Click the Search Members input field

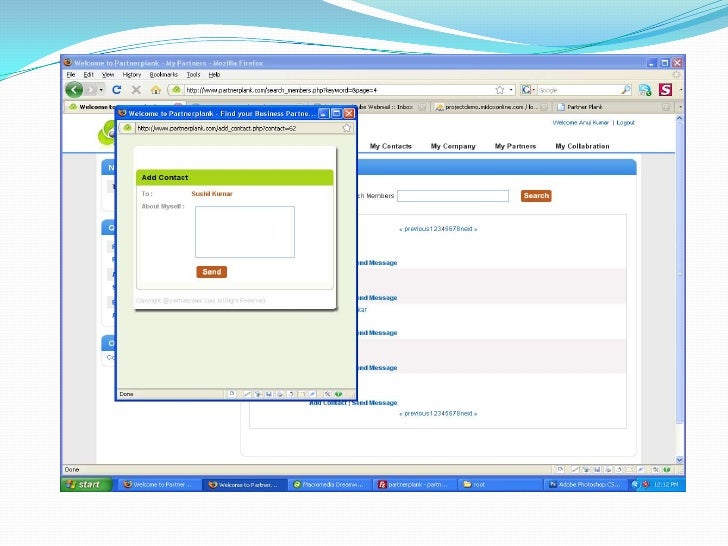[x=453, y=196]
